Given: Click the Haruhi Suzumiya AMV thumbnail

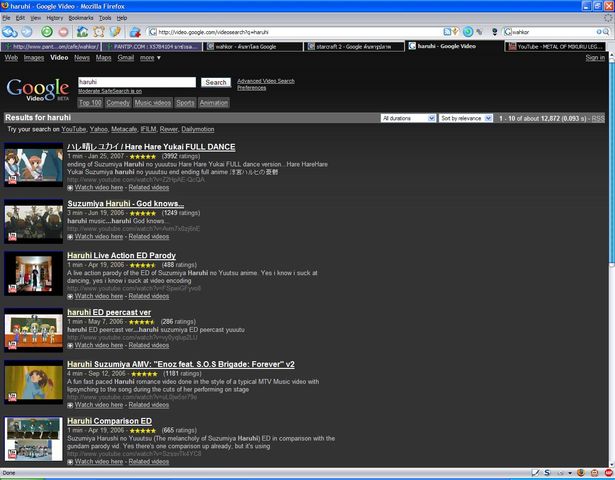Looking at the screenshot, I should click(x=33, y=382).
